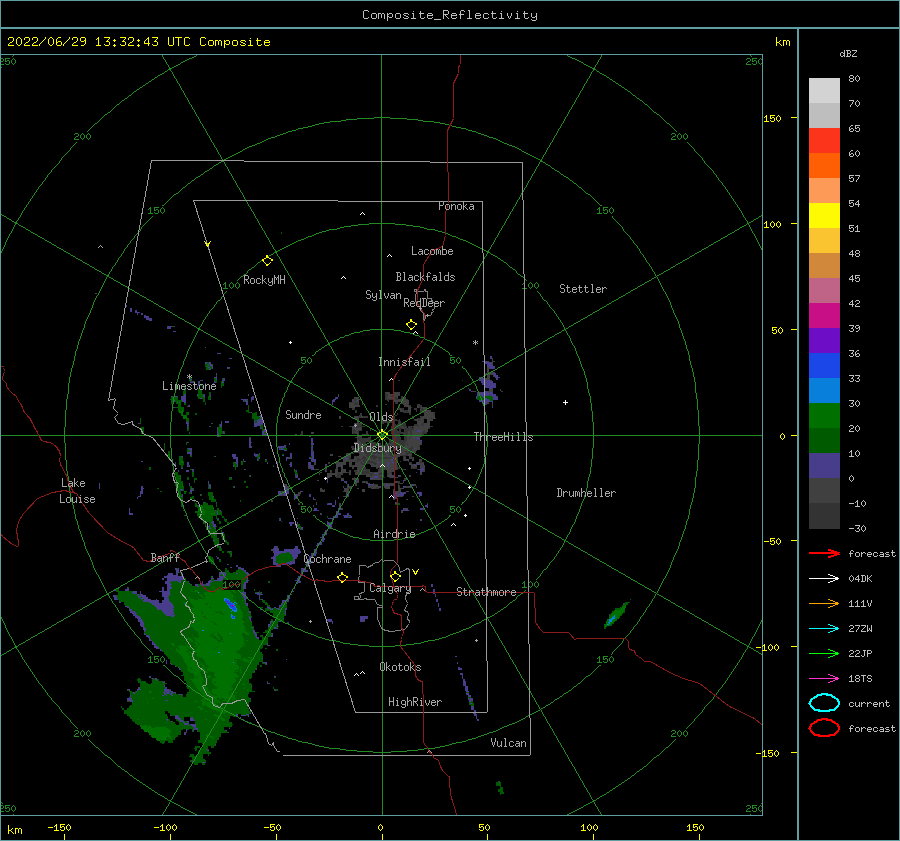Click the red forecast arrow in legend
Screen dimensions: 900x841
[824, 553]
